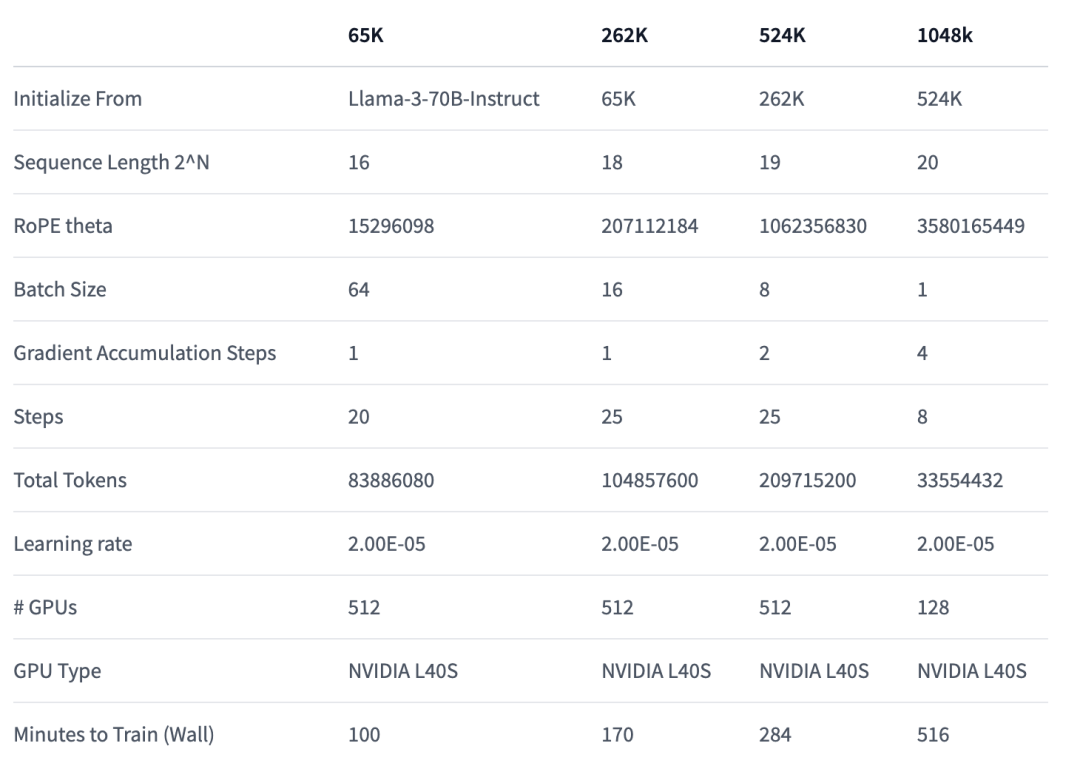Click the 207112184 cell
This screenshot has height=763, width=1080.
[650, 226]
